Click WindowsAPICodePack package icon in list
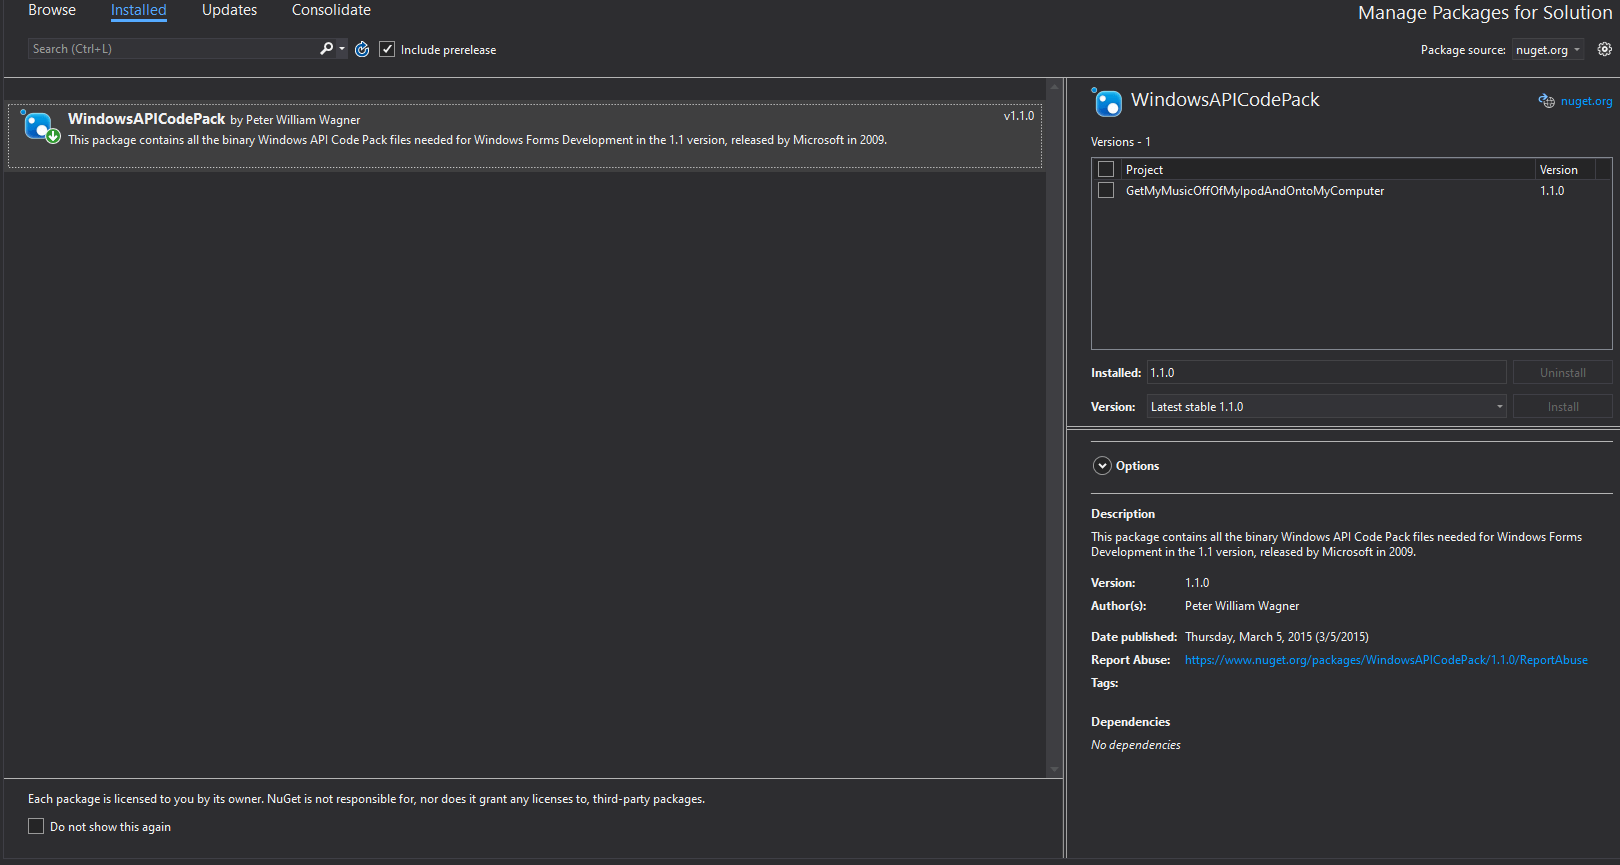Viewport: 1620px width, 865px height. (x=40, y=127)
